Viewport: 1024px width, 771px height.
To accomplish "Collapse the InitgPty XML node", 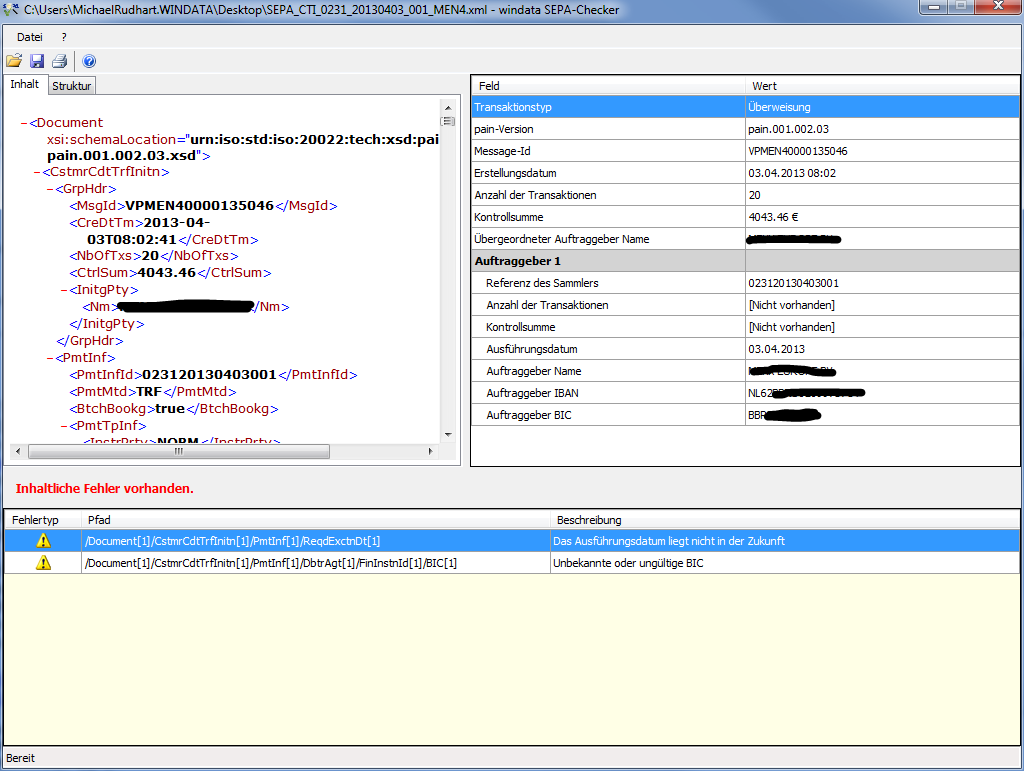I will point(64,290).
